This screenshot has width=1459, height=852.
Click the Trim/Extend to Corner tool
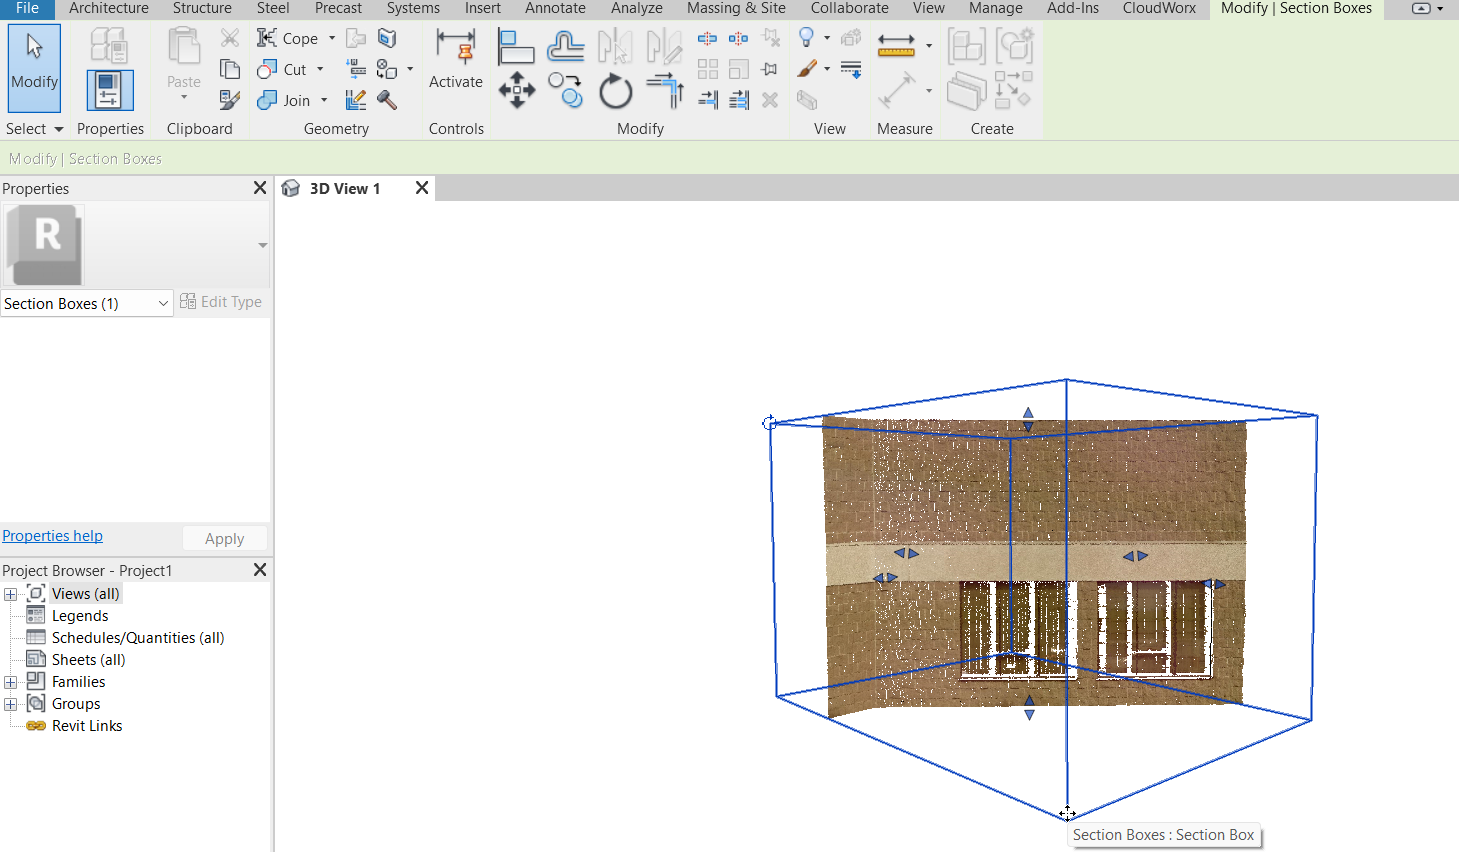(x=664, y=92)
